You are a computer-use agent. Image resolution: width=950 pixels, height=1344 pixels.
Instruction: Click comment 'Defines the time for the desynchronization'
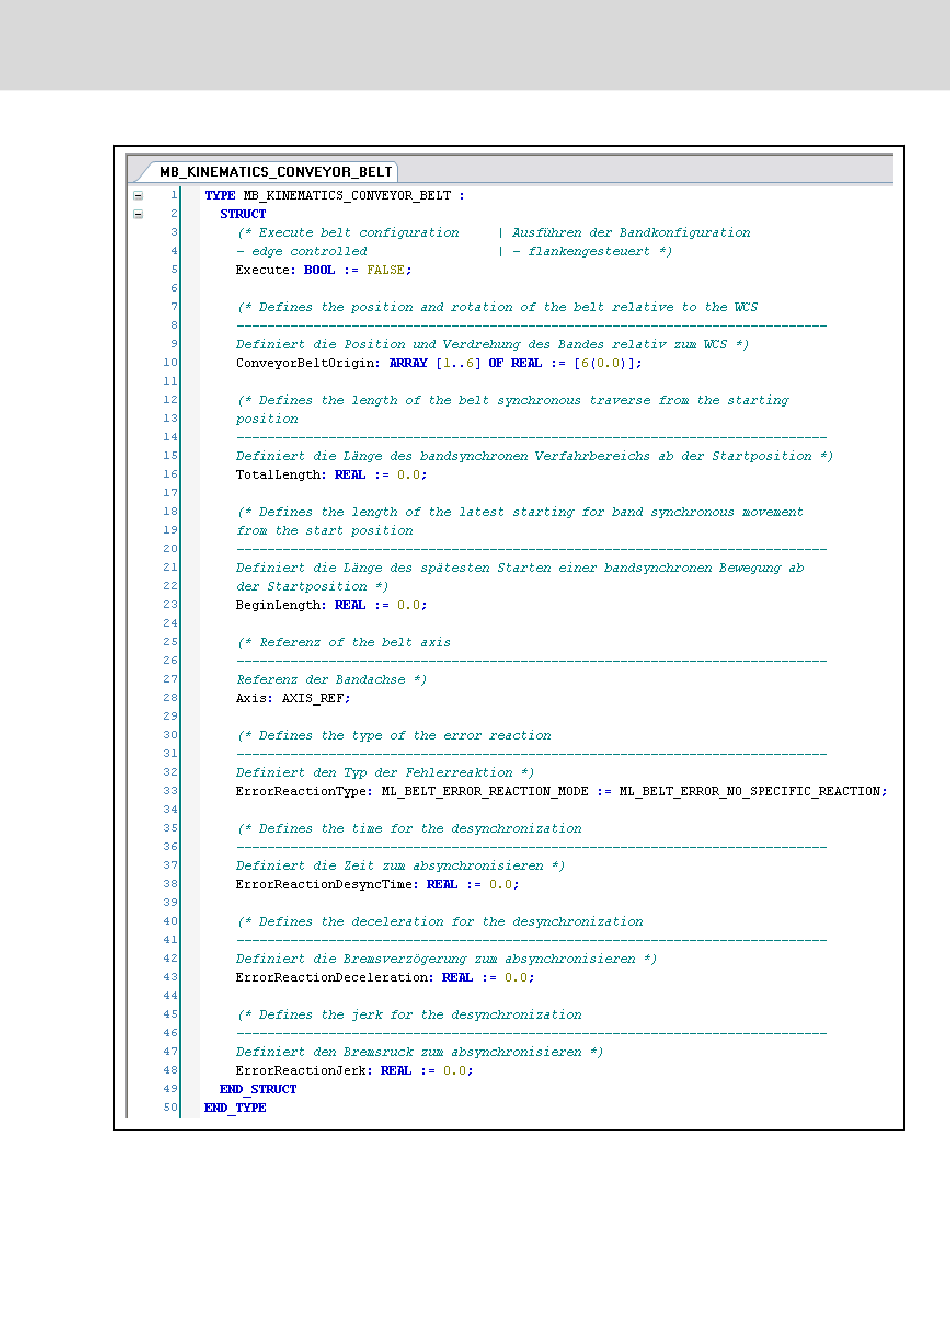(x=420, y=829)
